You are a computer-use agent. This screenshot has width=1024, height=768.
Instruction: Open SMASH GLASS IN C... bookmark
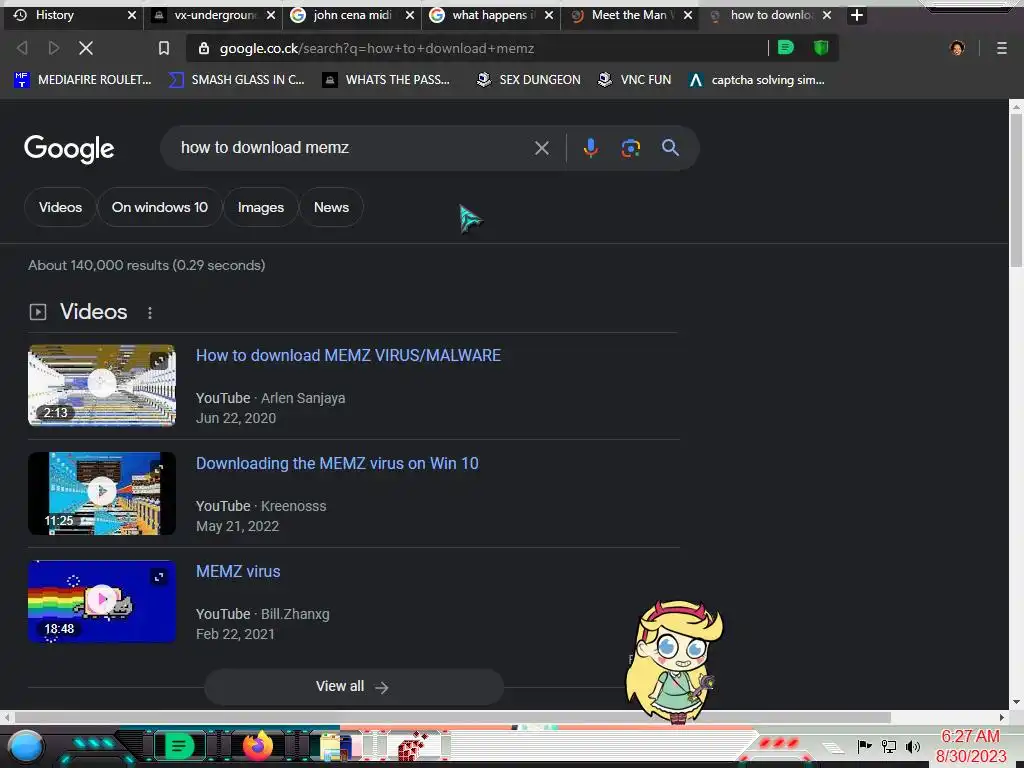[236, 80]
